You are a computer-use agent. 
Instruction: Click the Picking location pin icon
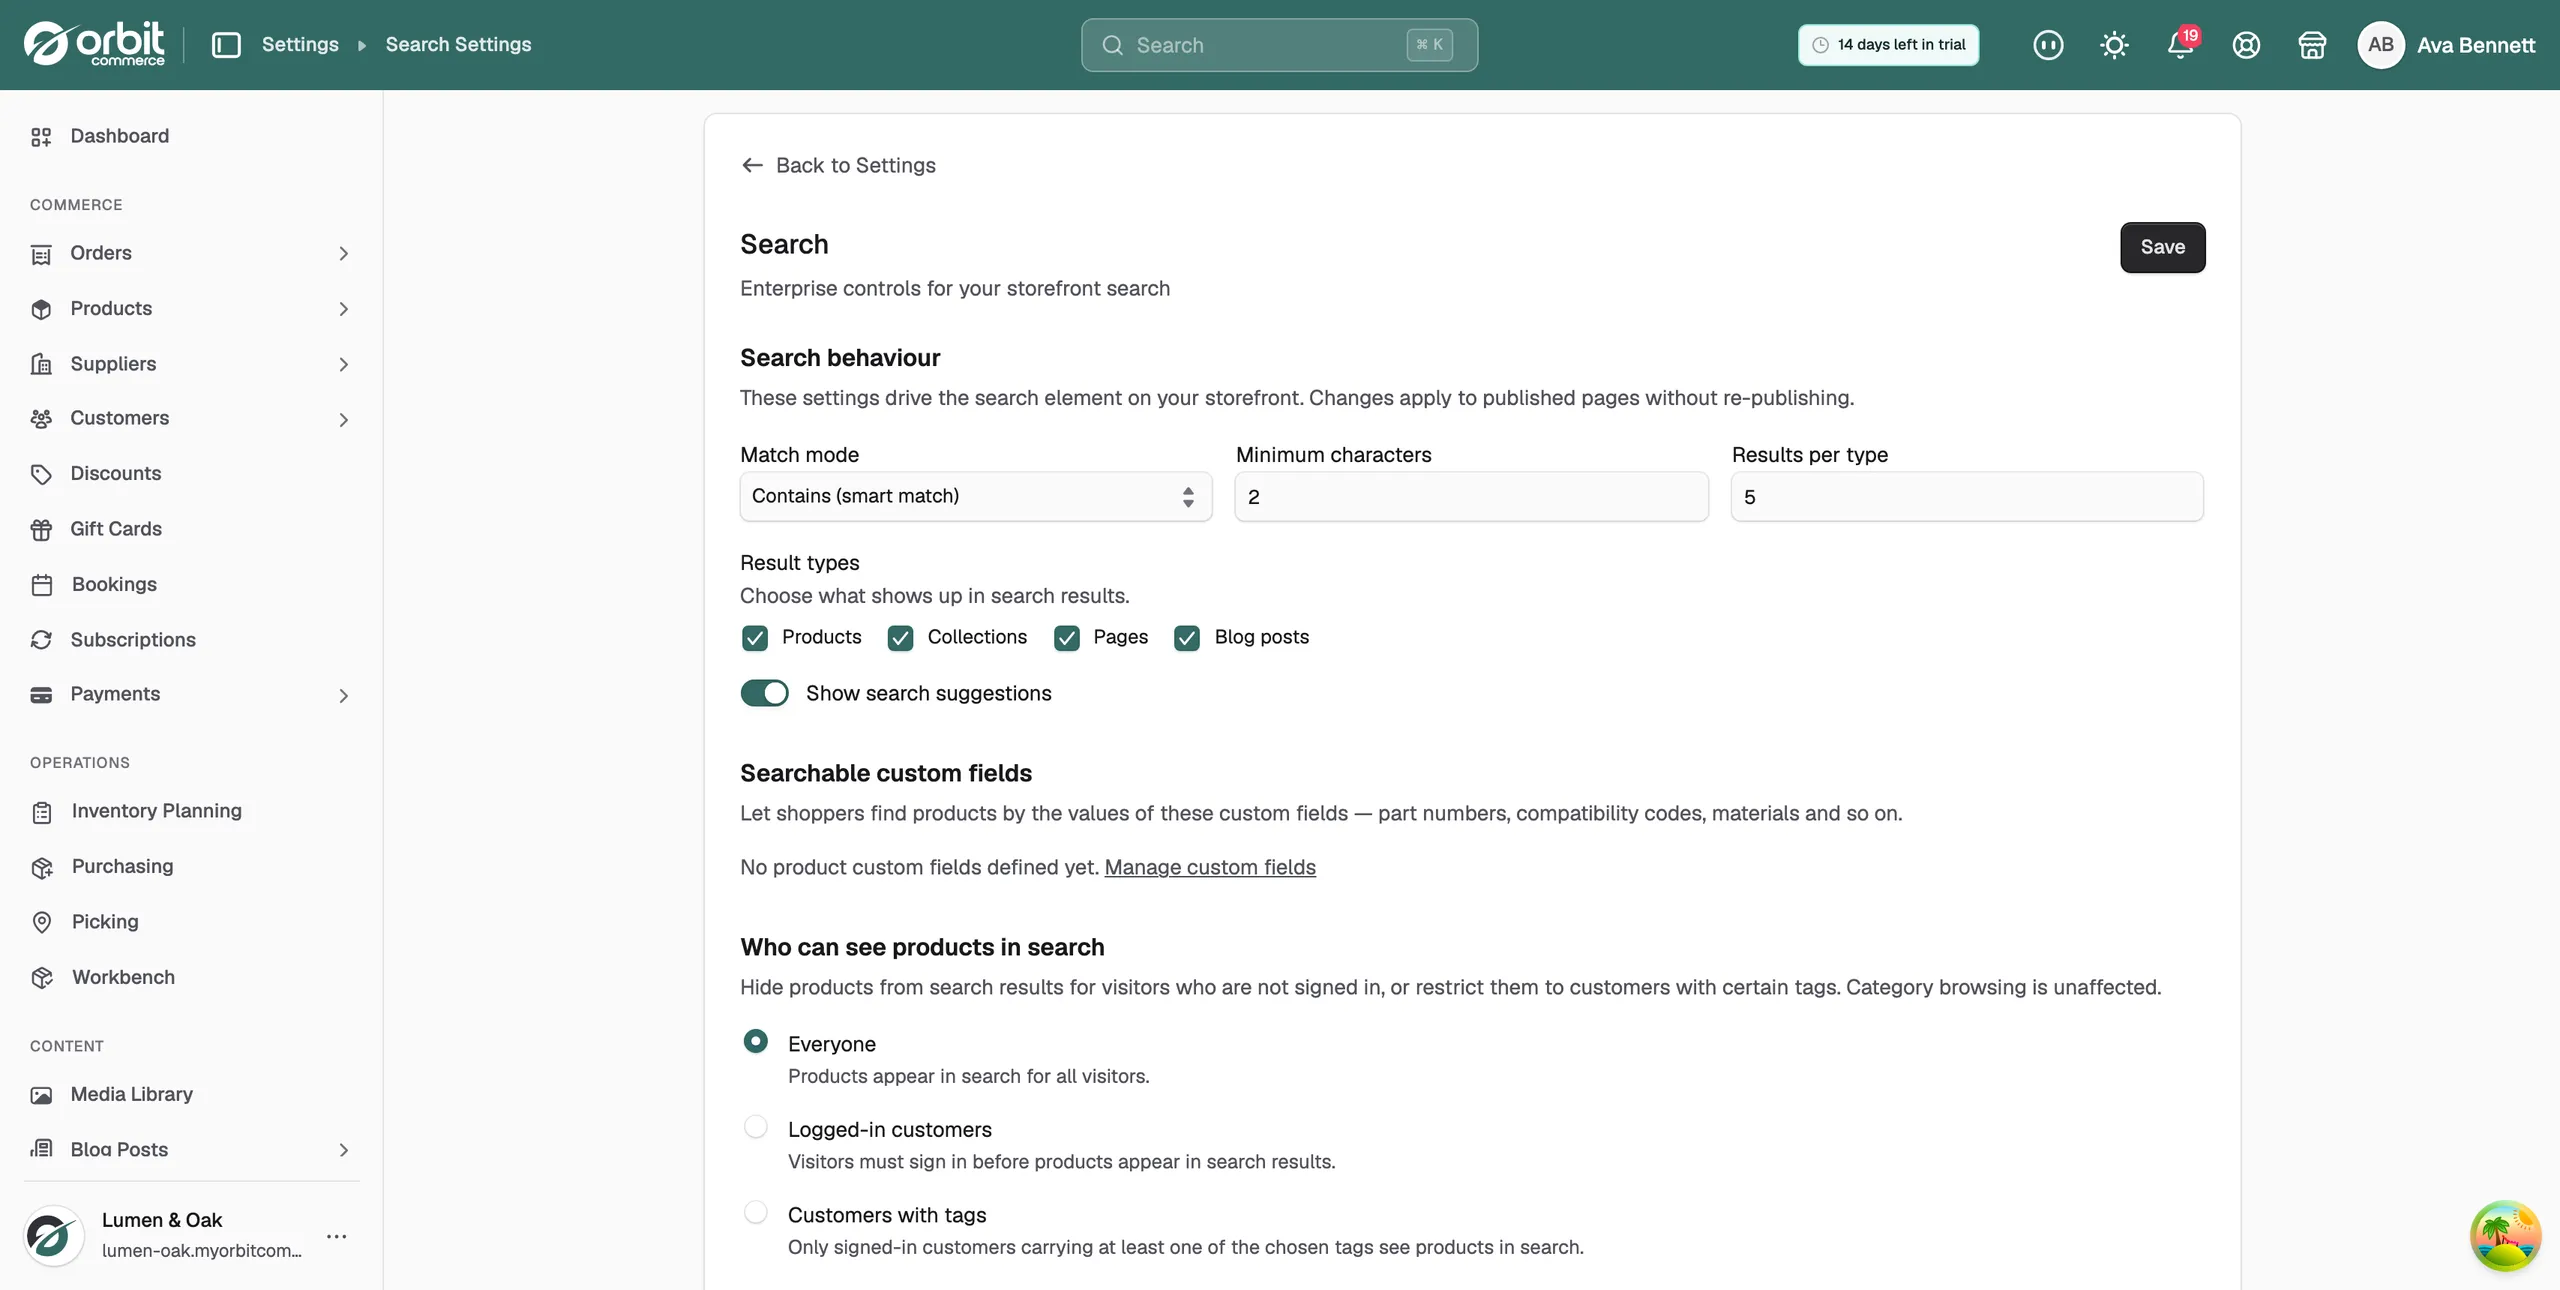(41, 922)
